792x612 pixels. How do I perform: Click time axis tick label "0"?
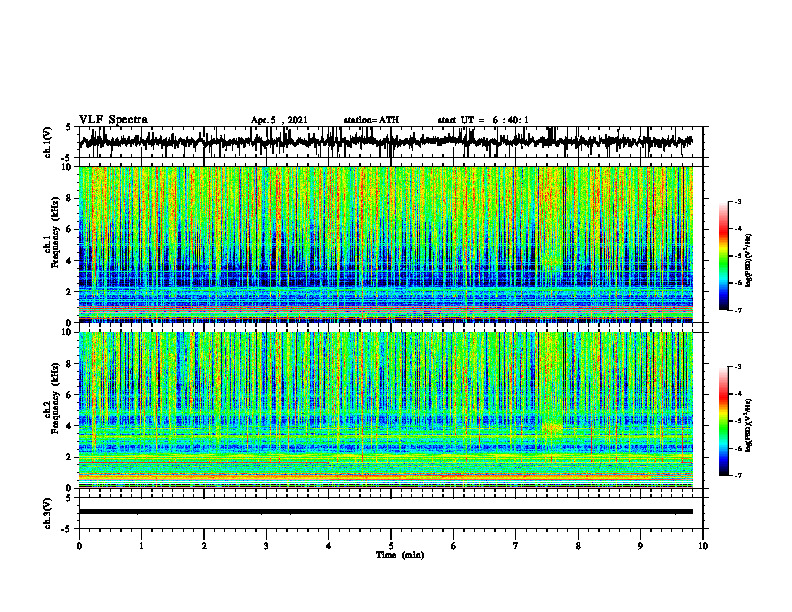(79, 546)
